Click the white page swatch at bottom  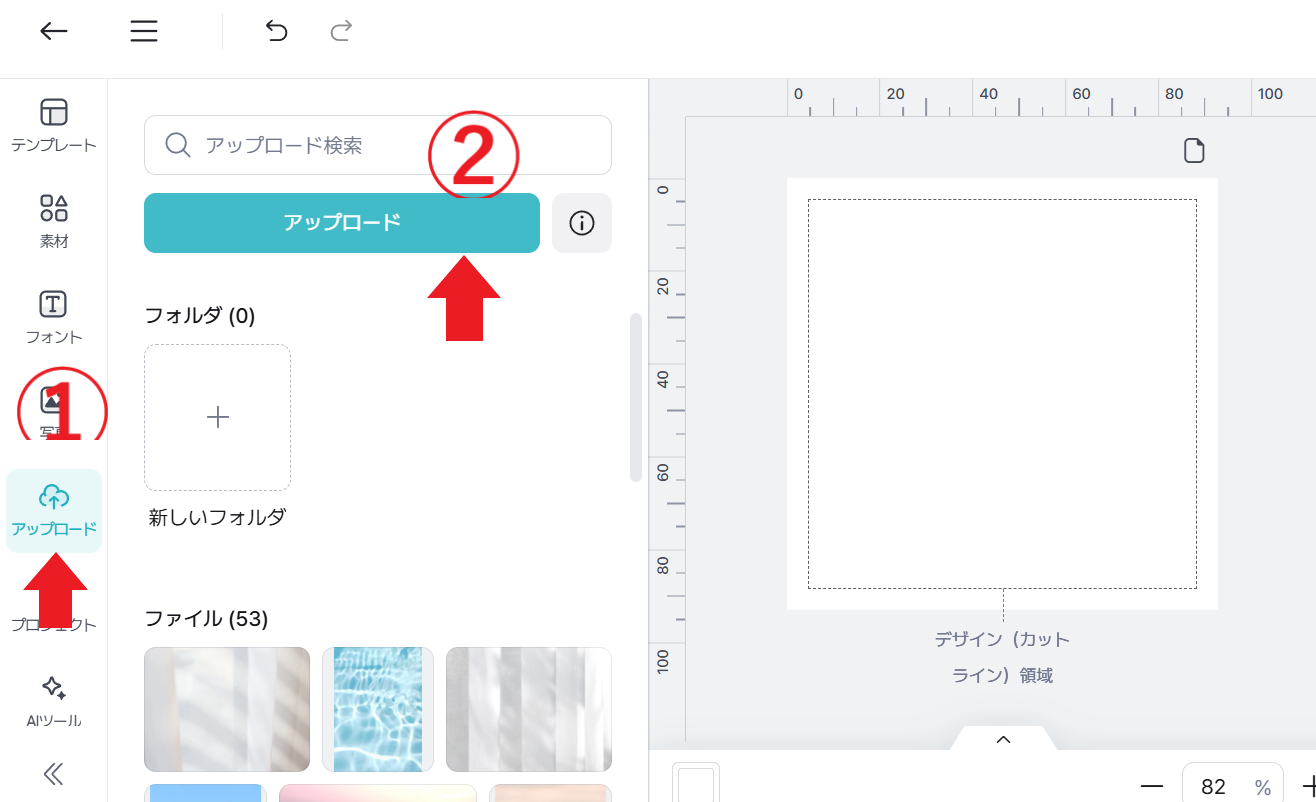(x=695, y=784)
